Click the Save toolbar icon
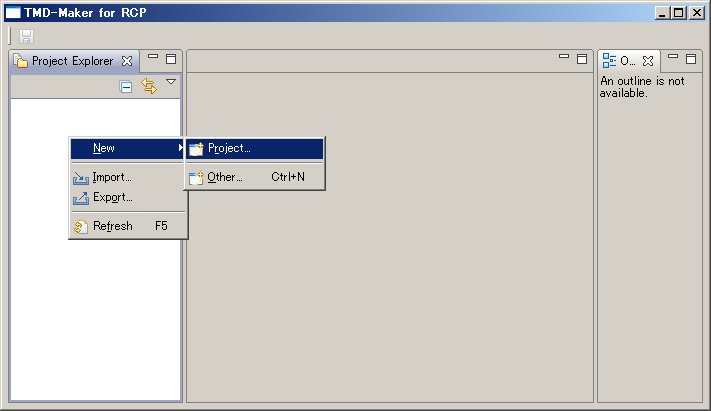The image size is (711, 411). click(26, 36)
